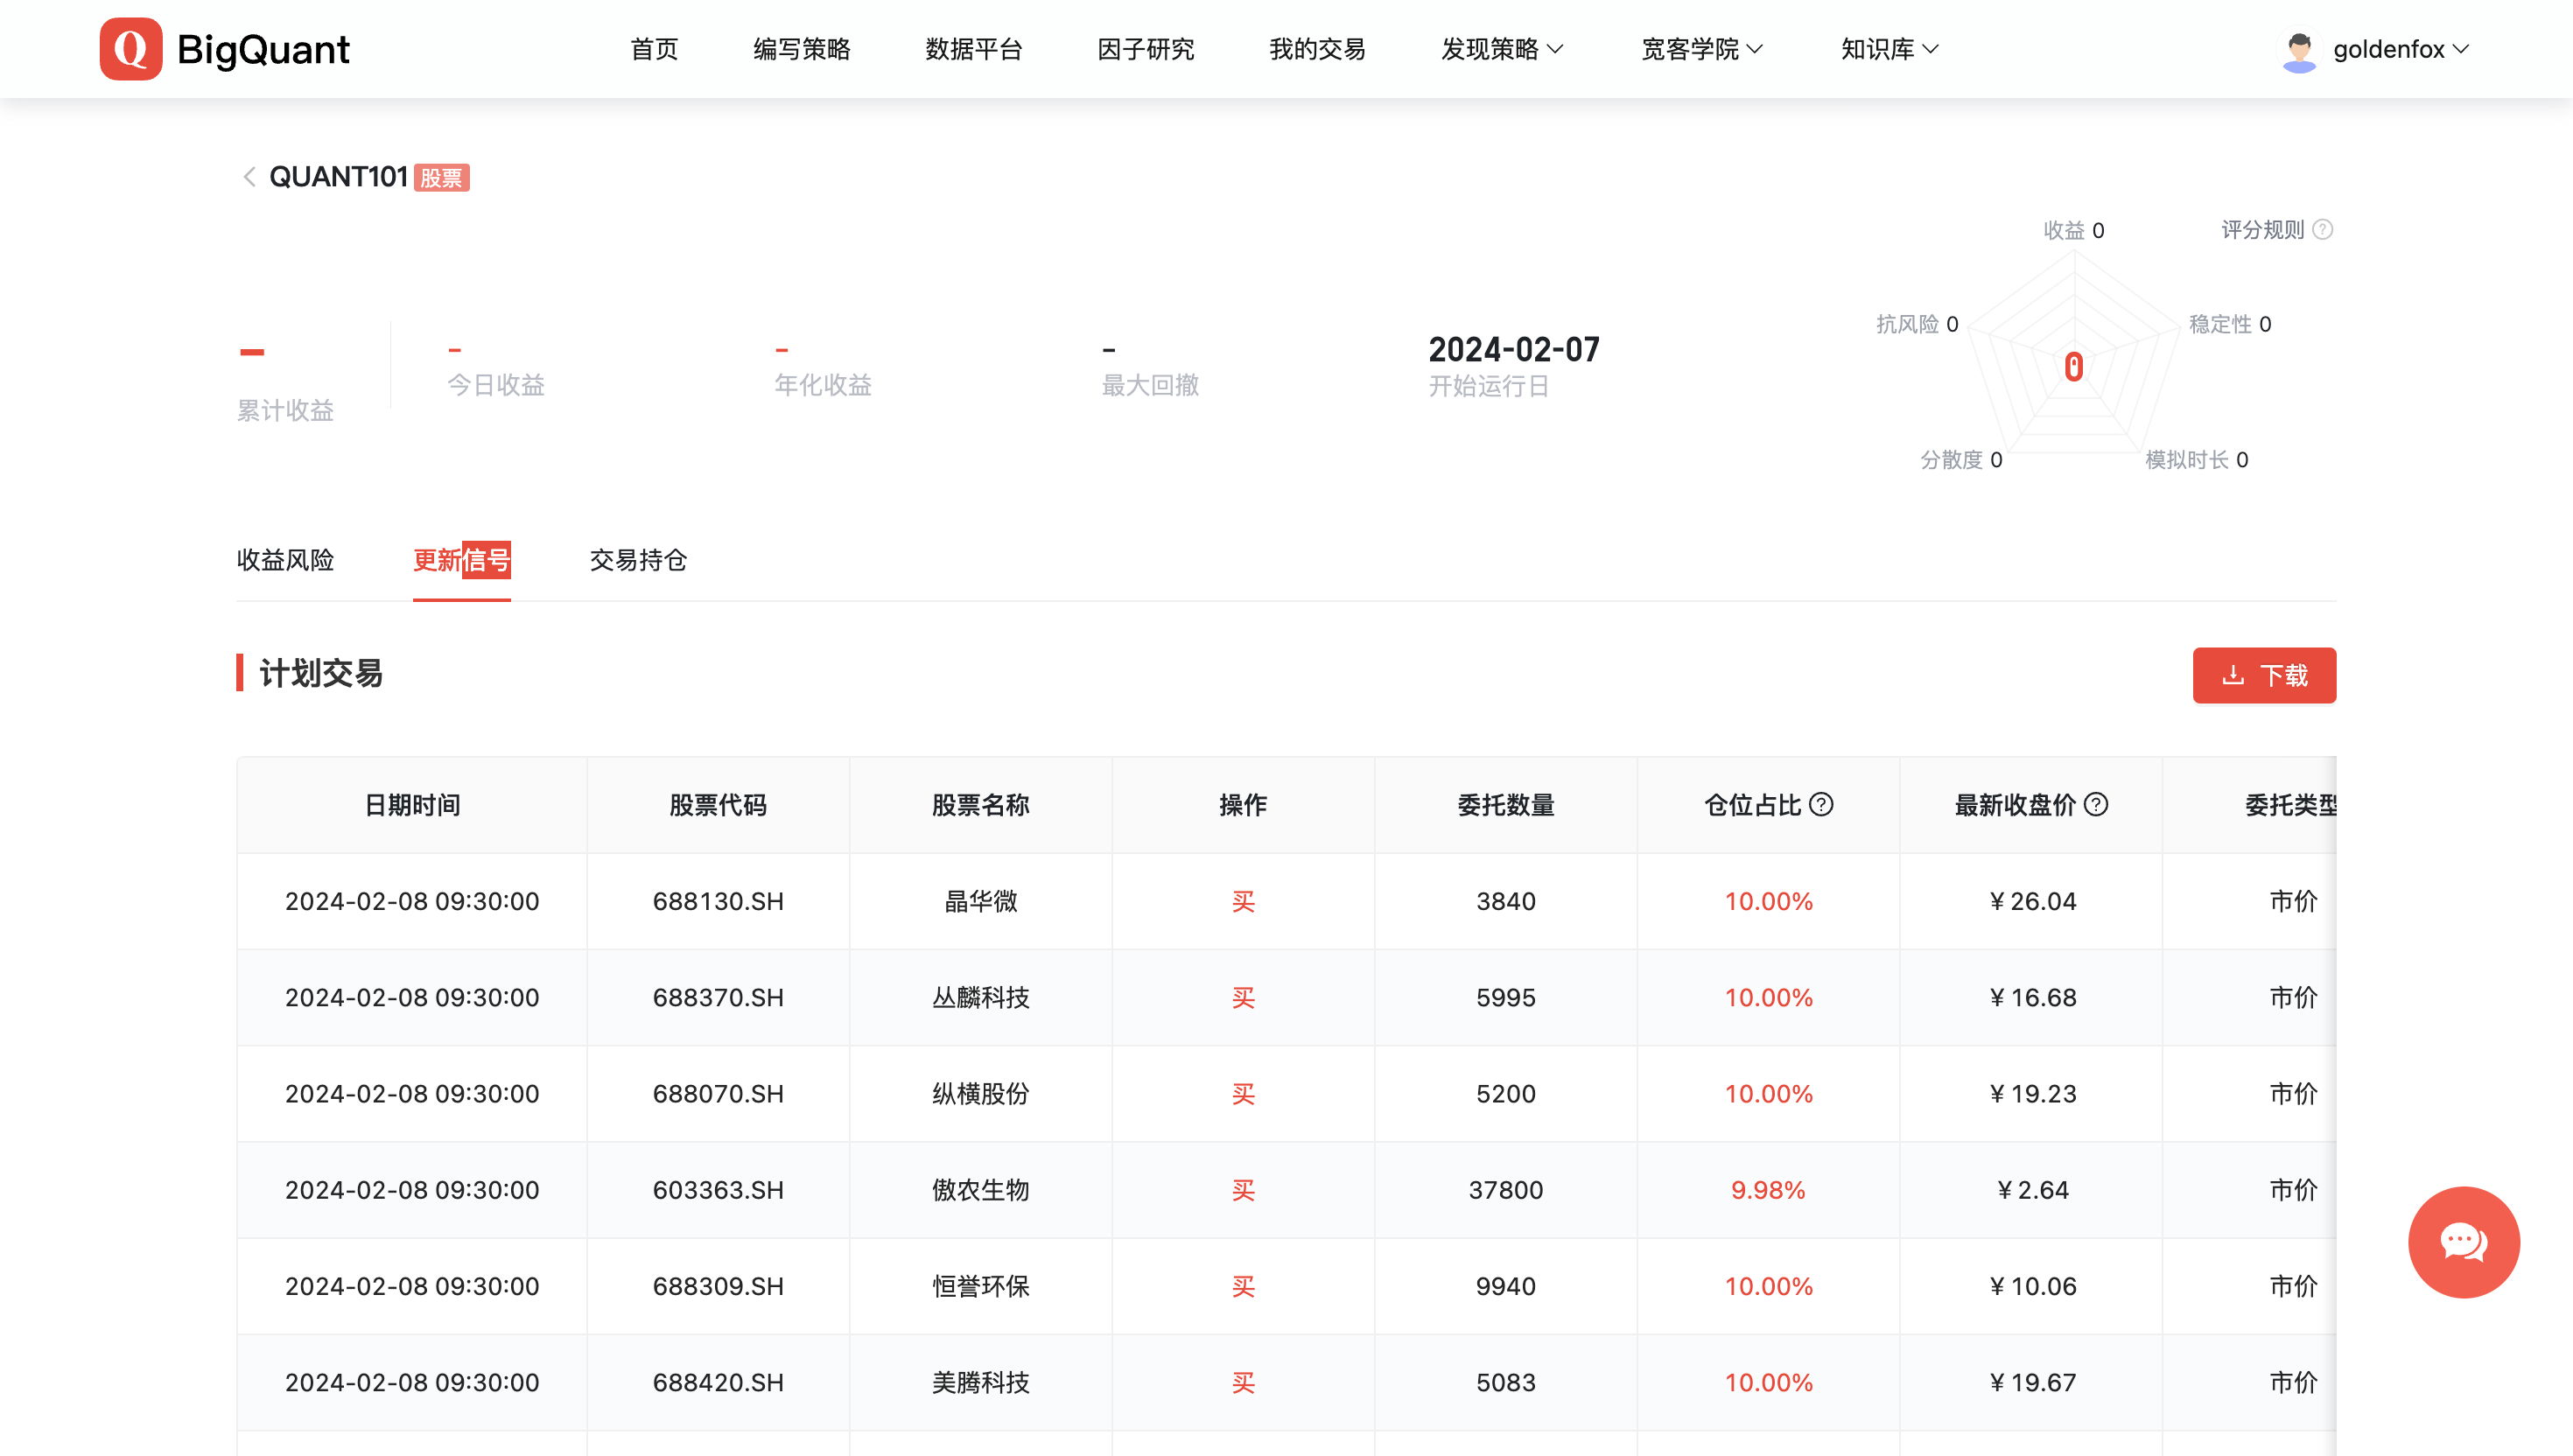Select the 更新信号 tab

point(461,560)
